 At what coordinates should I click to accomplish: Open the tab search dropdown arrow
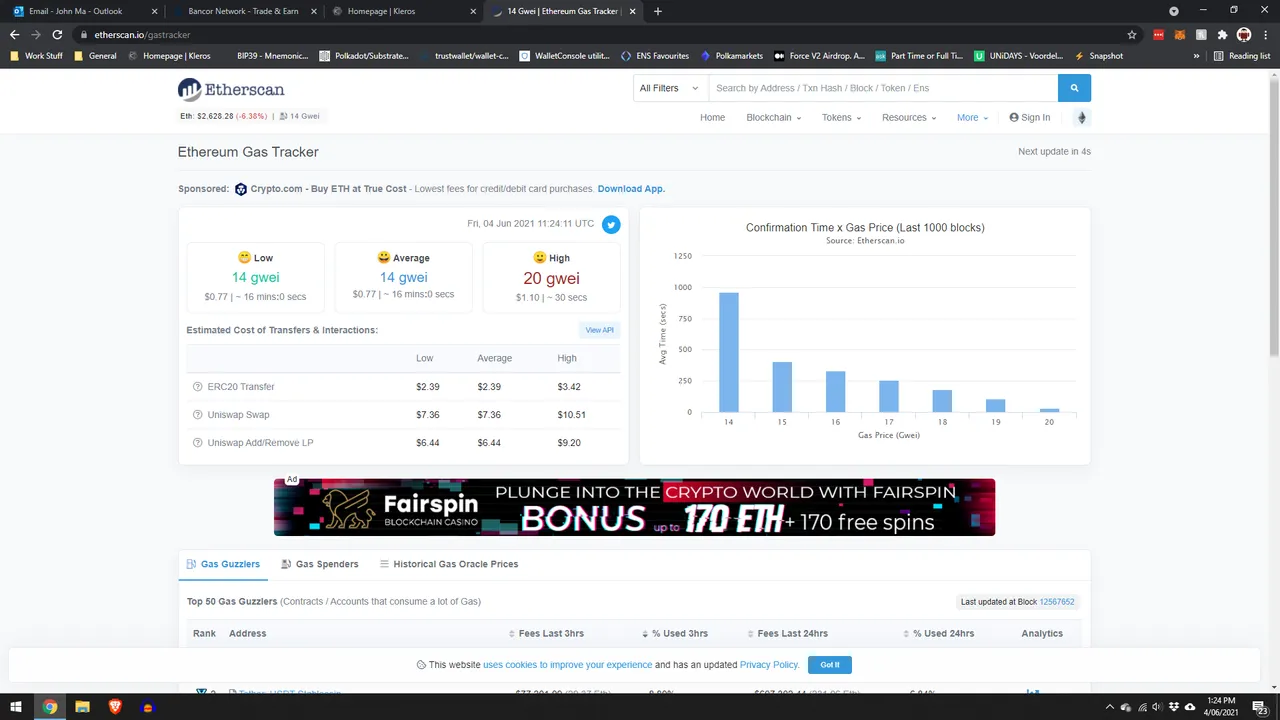[x=1174, y=11]
